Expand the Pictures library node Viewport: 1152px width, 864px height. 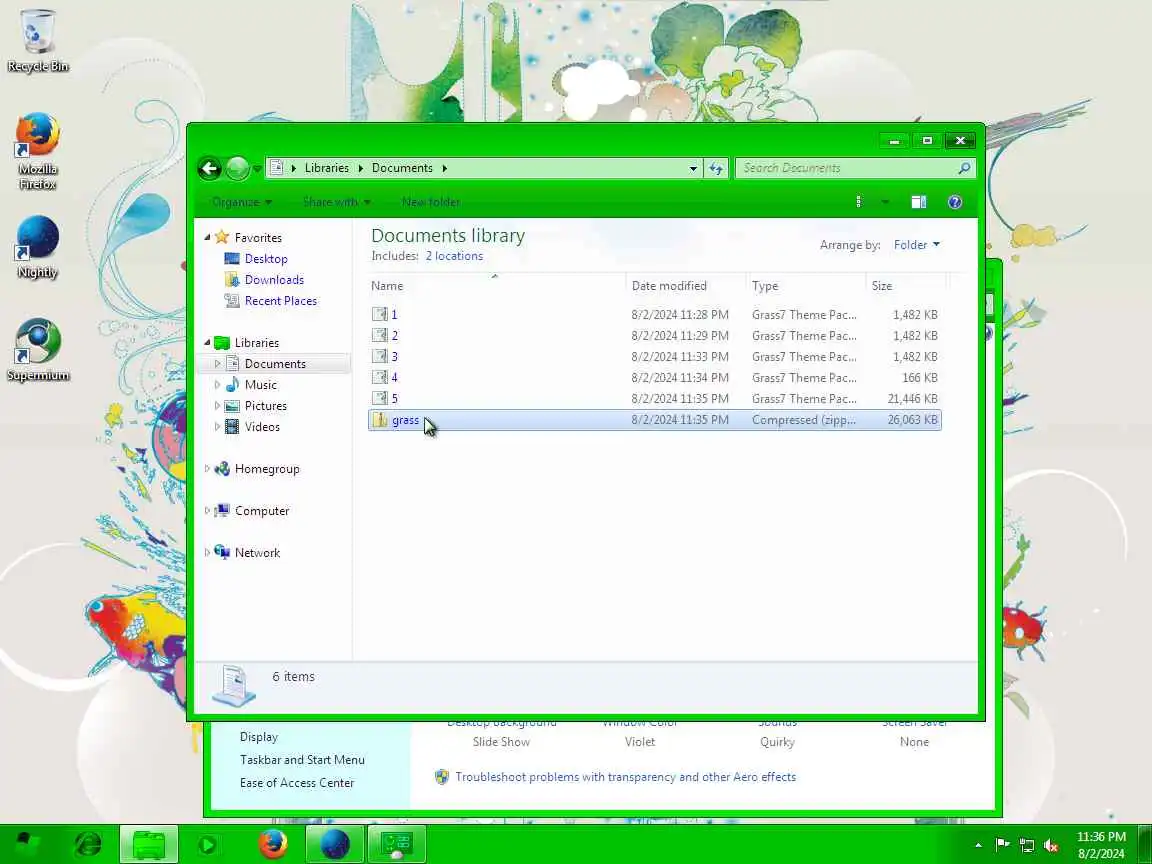[217, 406]
